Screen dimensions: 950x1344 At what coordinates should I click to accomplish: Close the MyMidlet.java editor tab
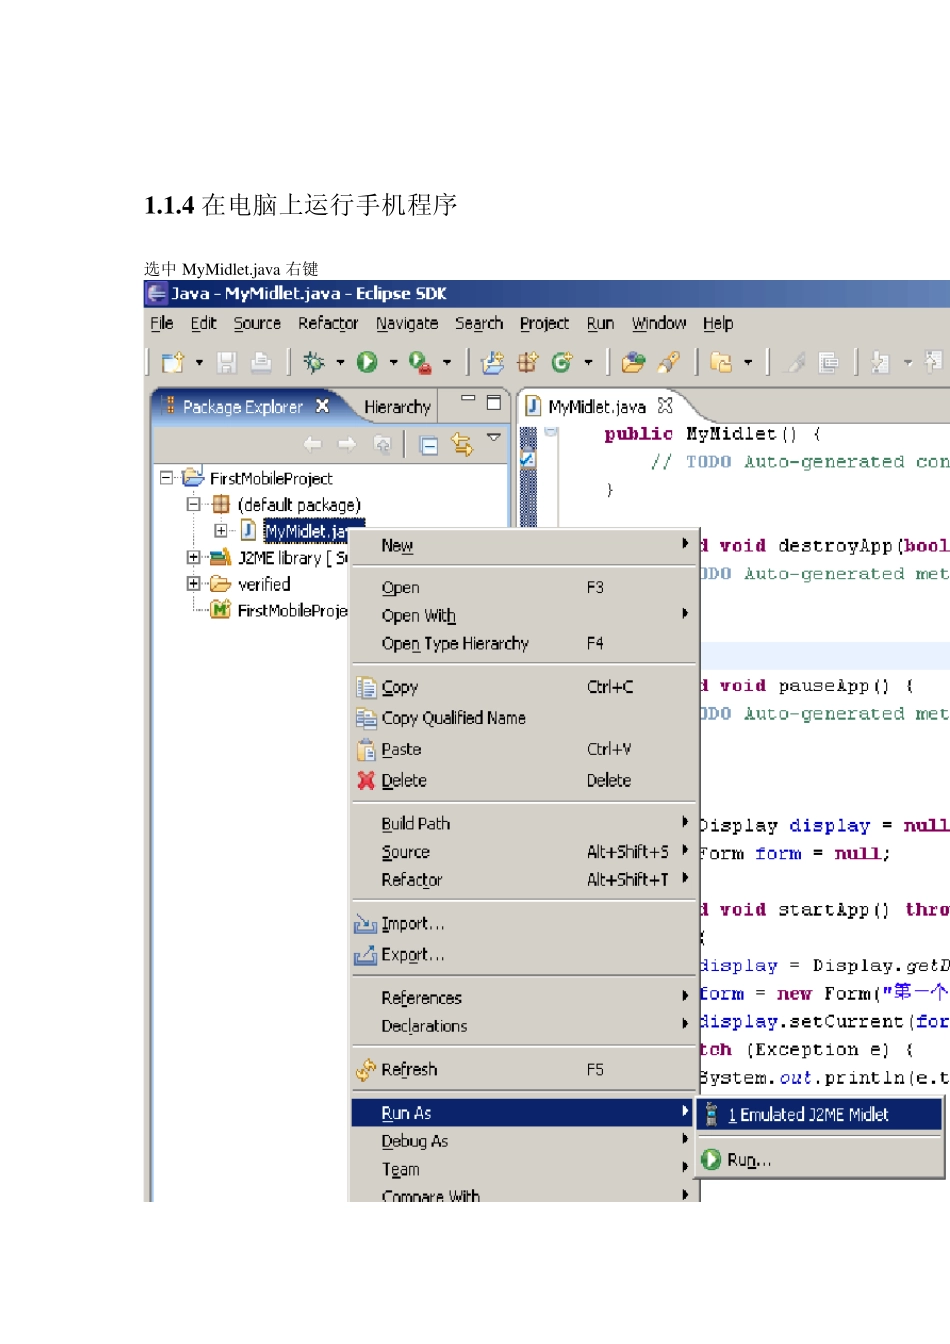pyautogui.click(x=665, y=406)
